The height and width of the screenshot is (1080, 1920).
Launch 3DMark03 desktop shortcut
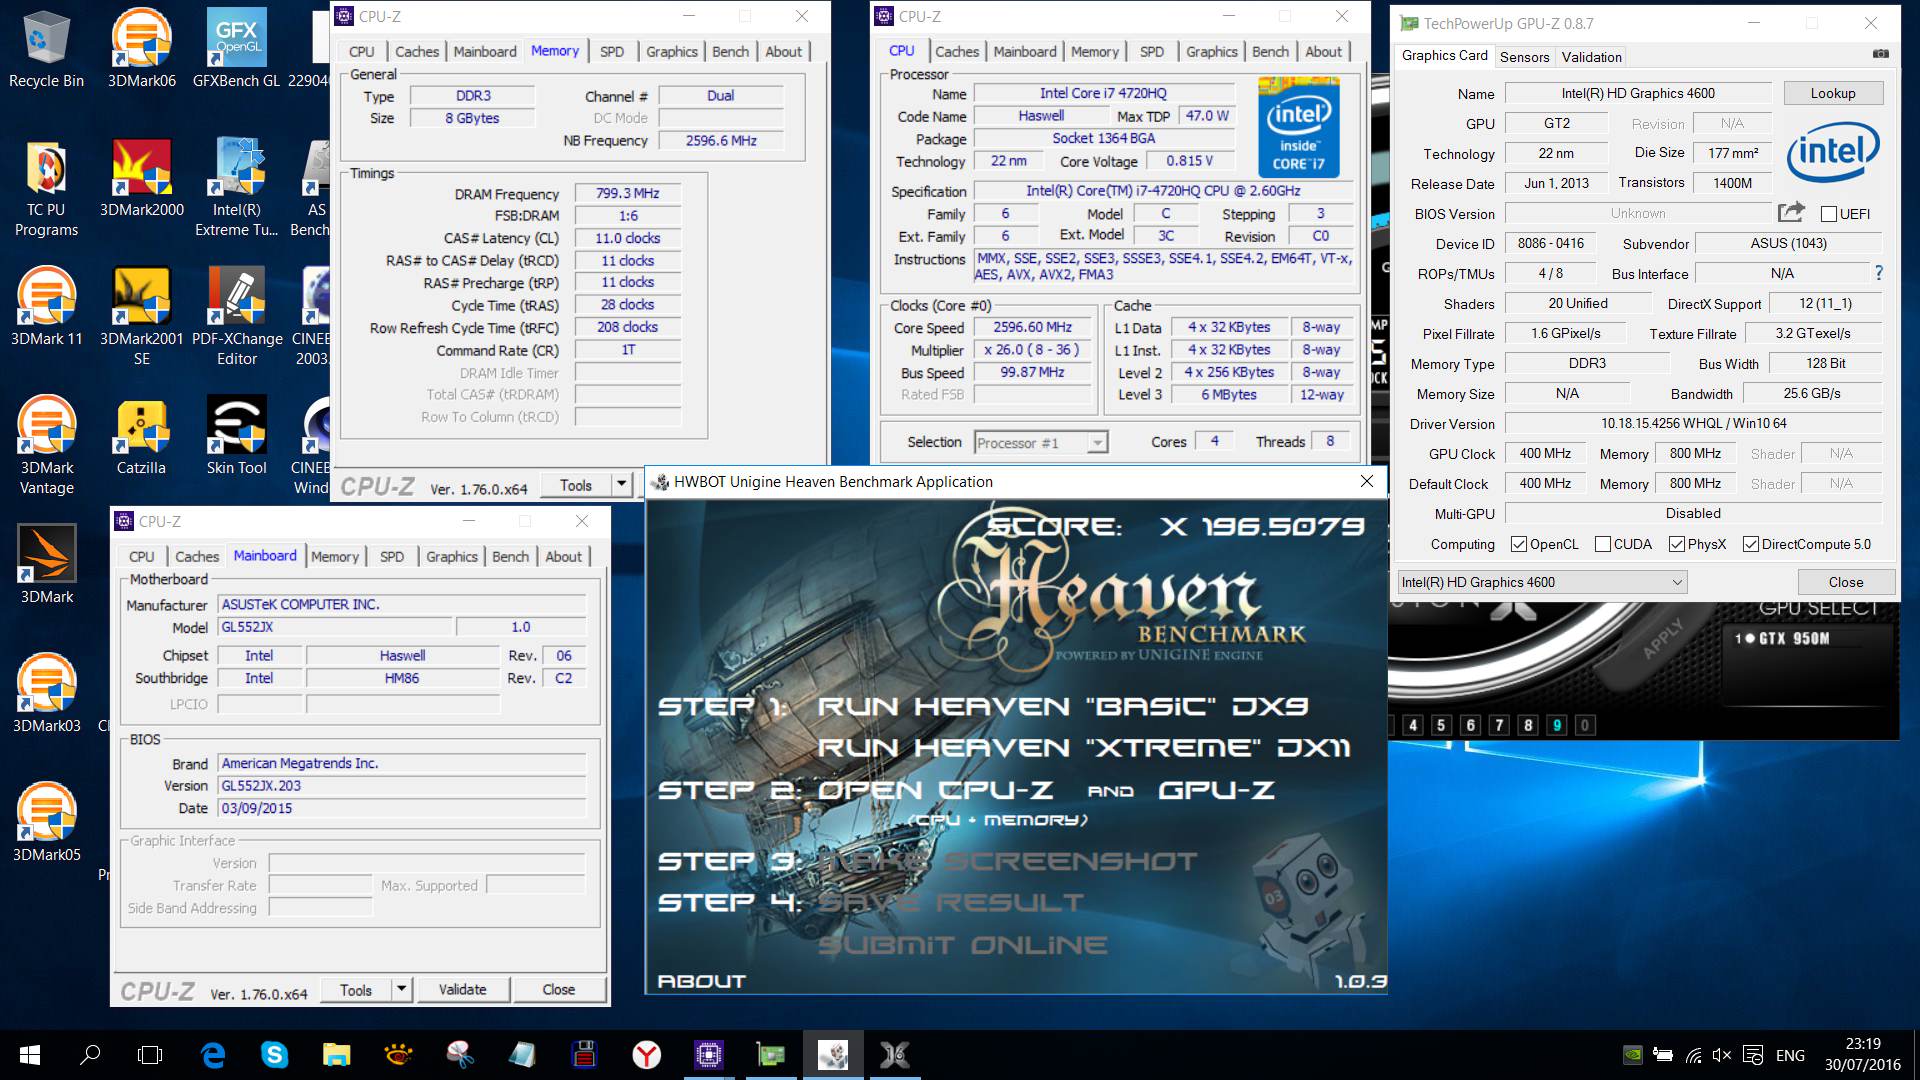point(46,693)
